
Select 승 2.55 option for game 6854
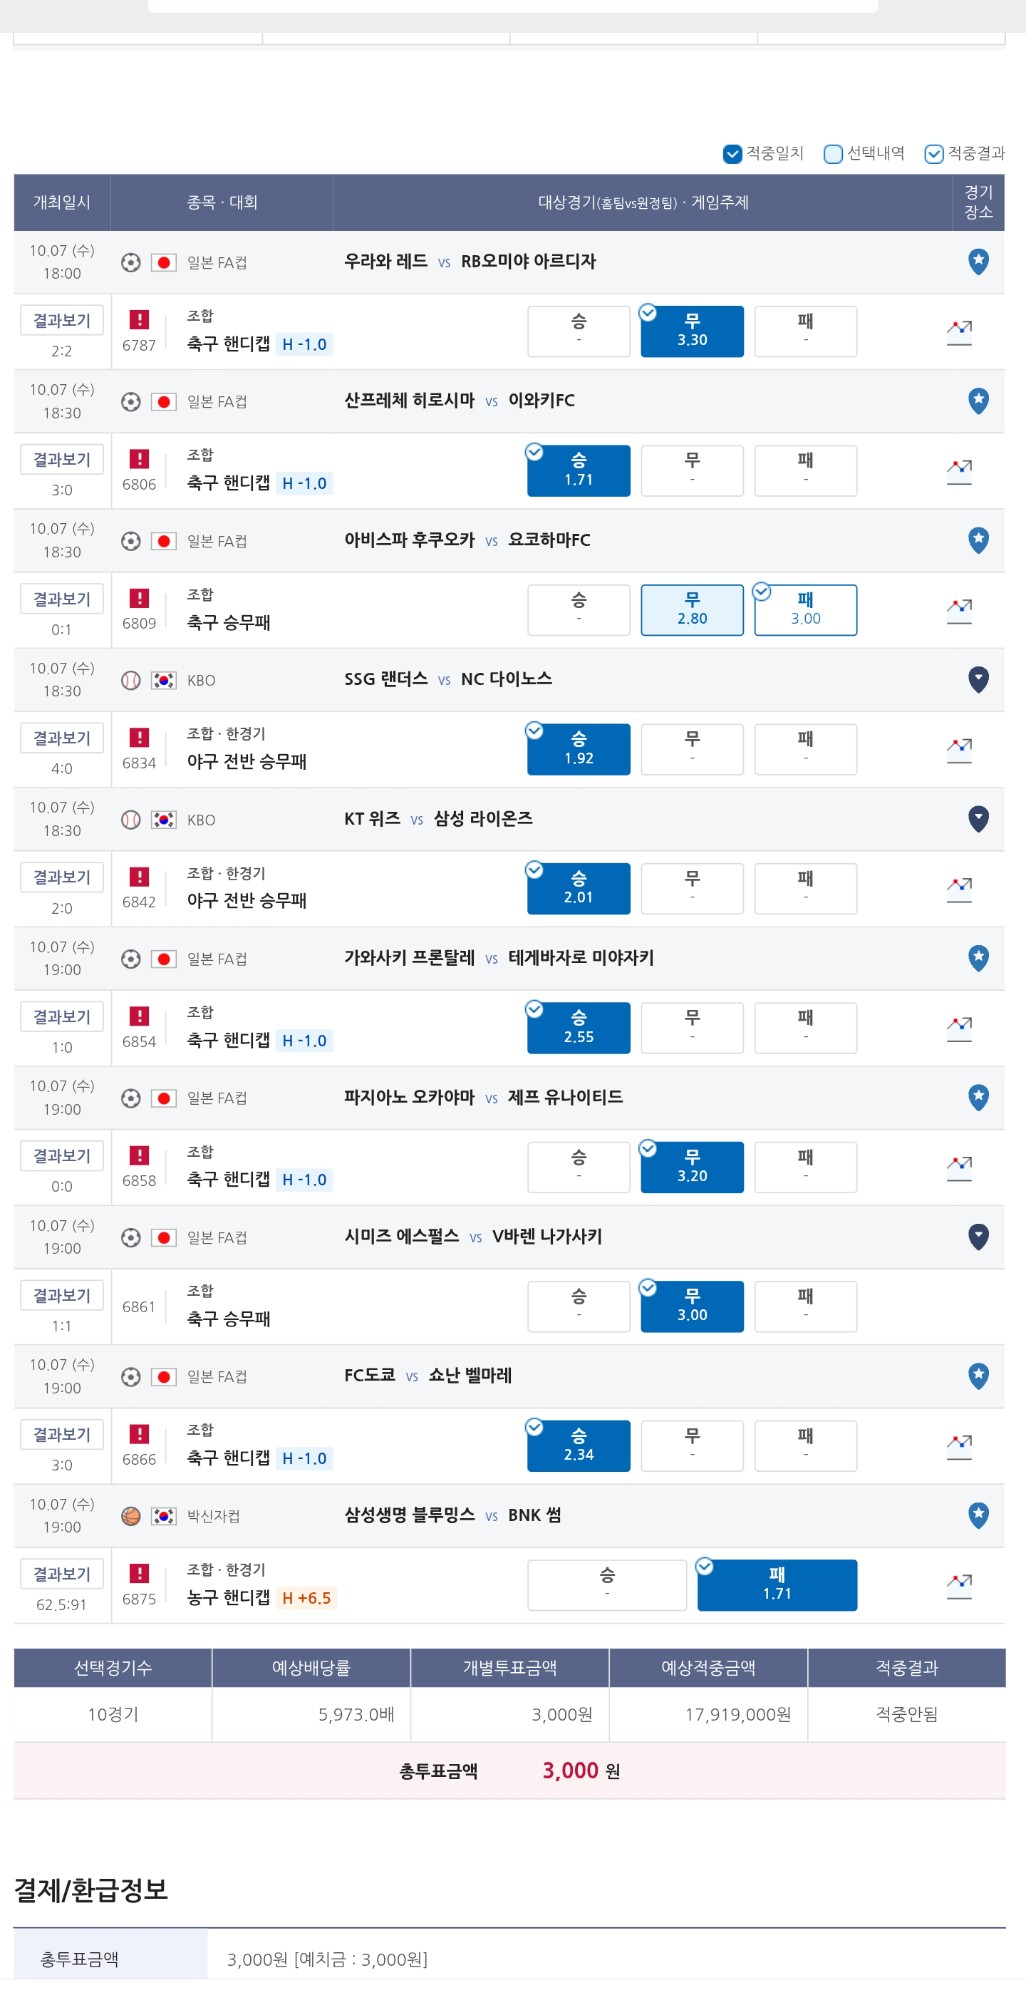coord(579,1028)
